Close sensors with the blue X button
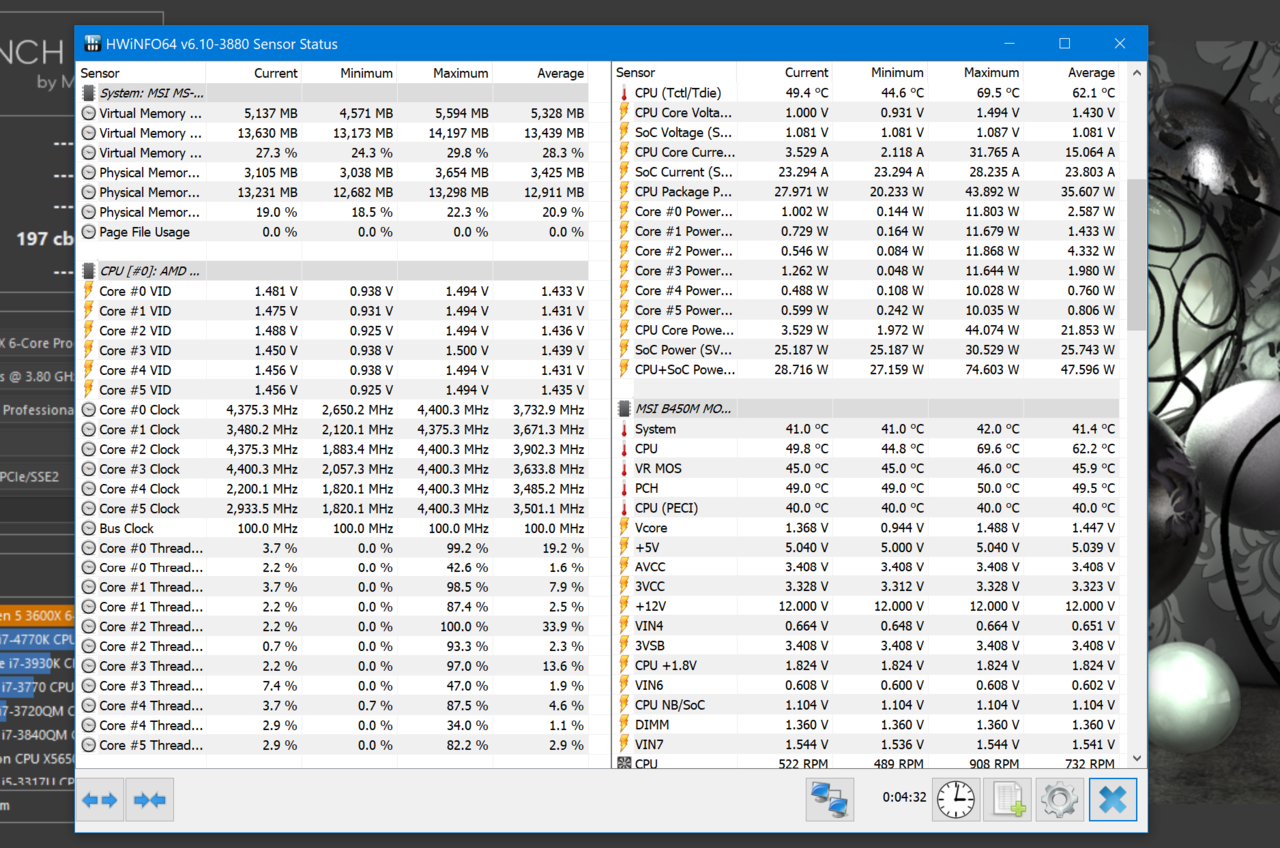The height and width of the screenshot is (848, 1280). pyautogui.click(x=1113, y=800)
